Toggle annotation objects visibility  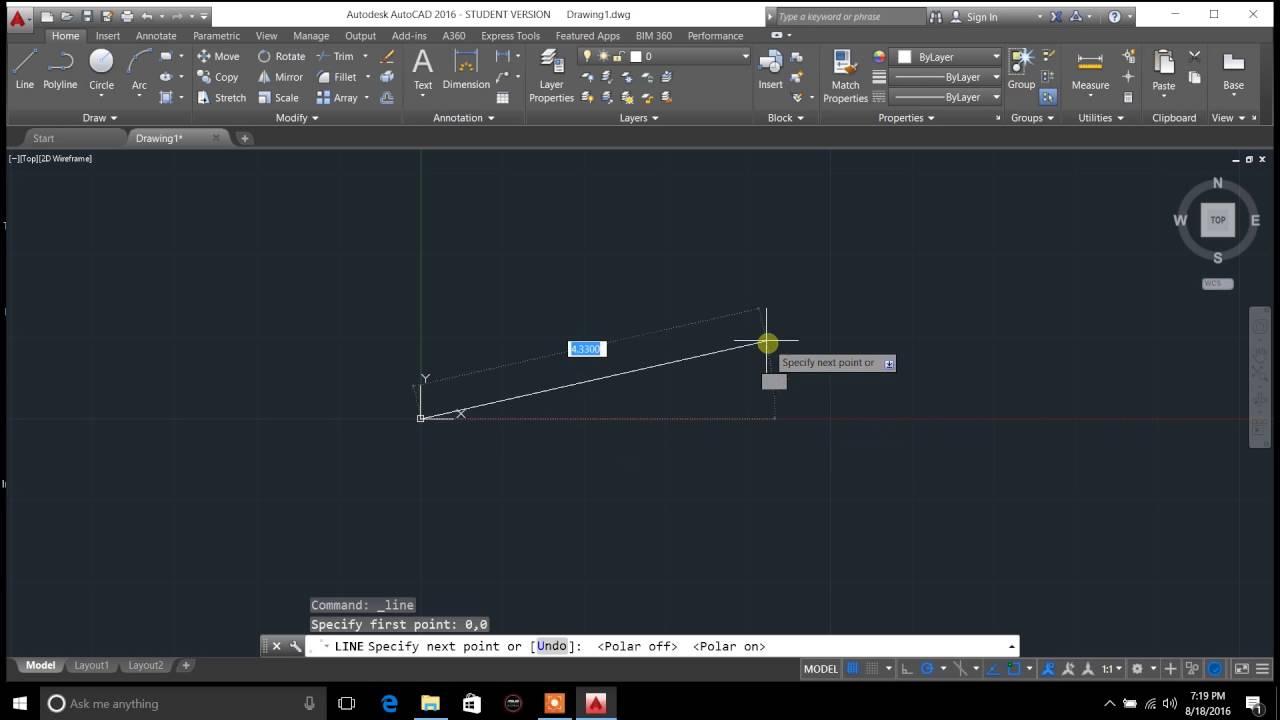(x=1049, y=669)
